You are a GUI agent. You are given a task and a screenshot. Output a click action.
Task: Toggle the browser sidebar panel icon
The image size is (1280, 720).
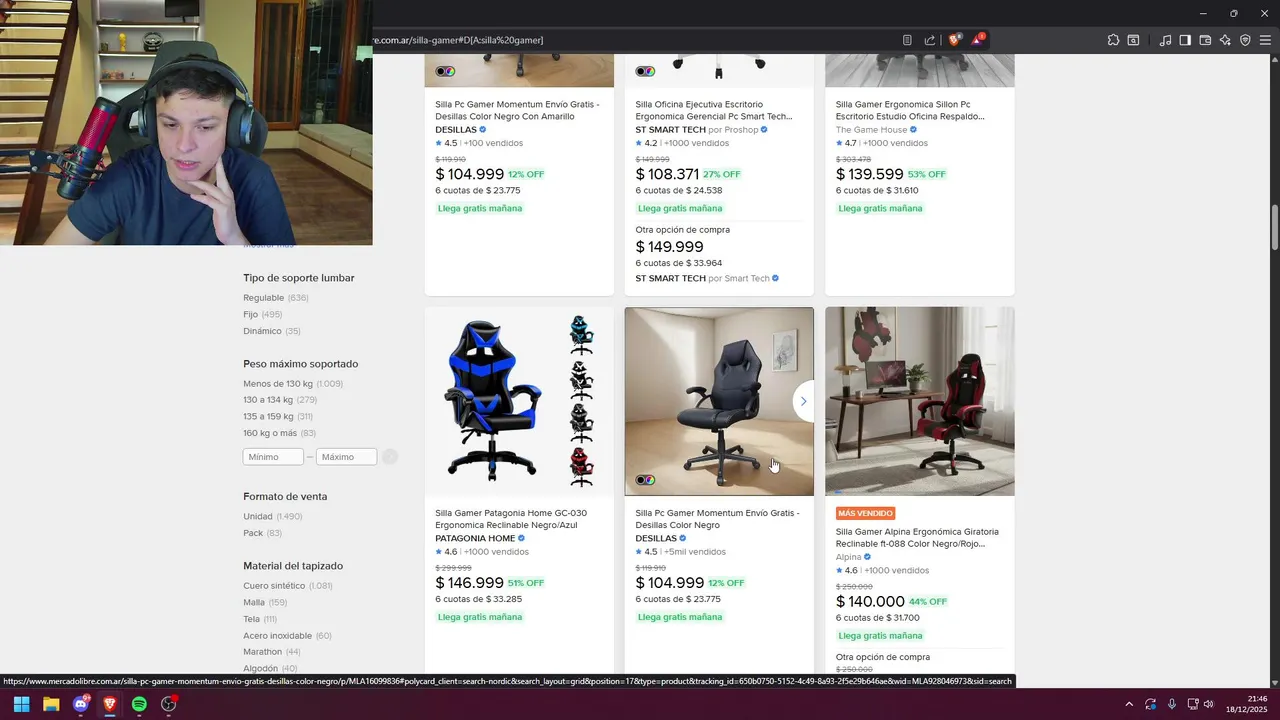[x=1185, y=40]
